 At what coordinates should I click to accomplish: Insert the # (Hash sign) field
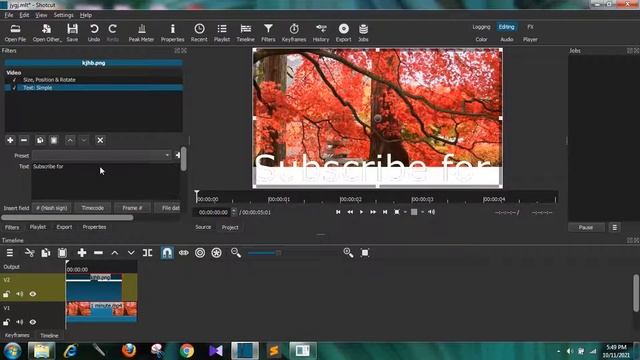point(51,208)
